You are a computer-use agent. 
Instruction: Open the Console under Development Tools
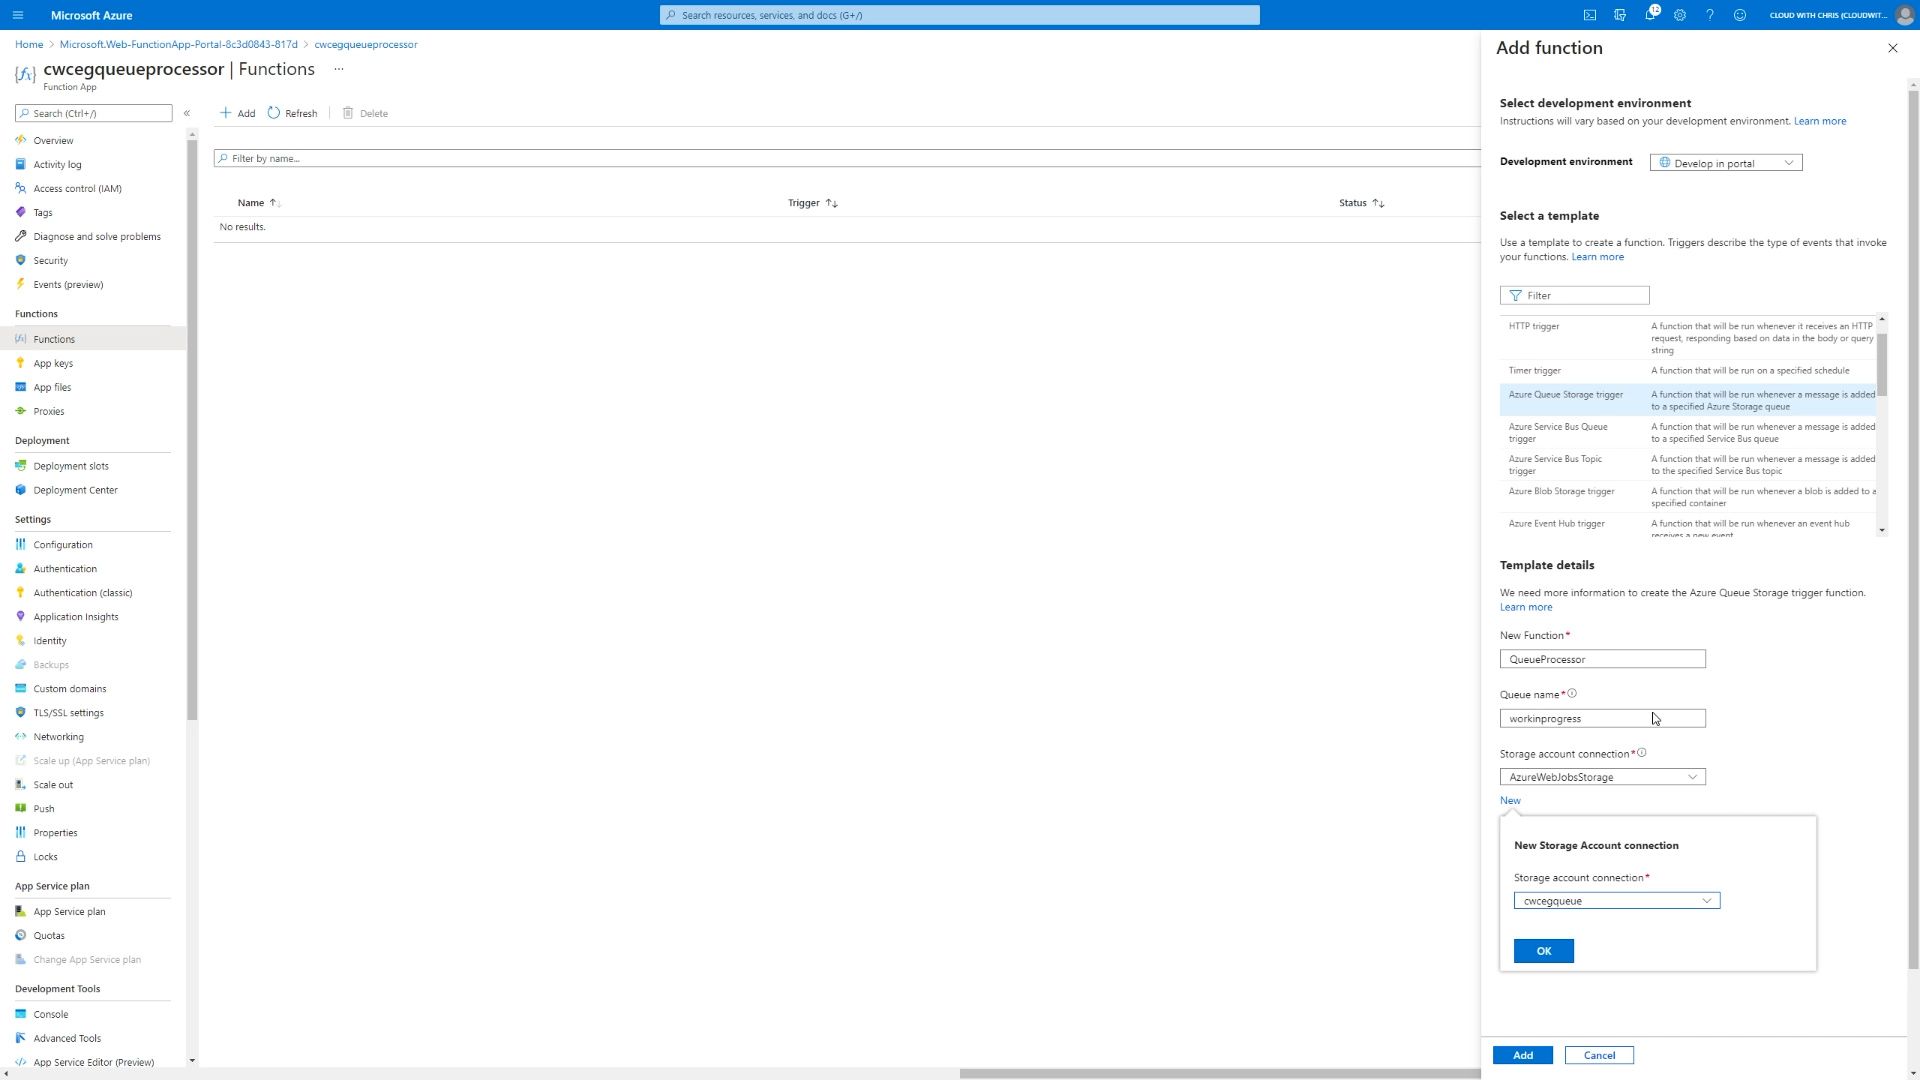tap(49, 1014)
